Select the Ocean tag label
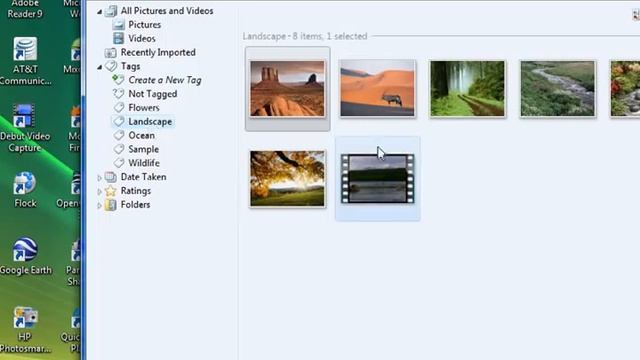Screen dimensions: 640x360 [x=141, y=135]
